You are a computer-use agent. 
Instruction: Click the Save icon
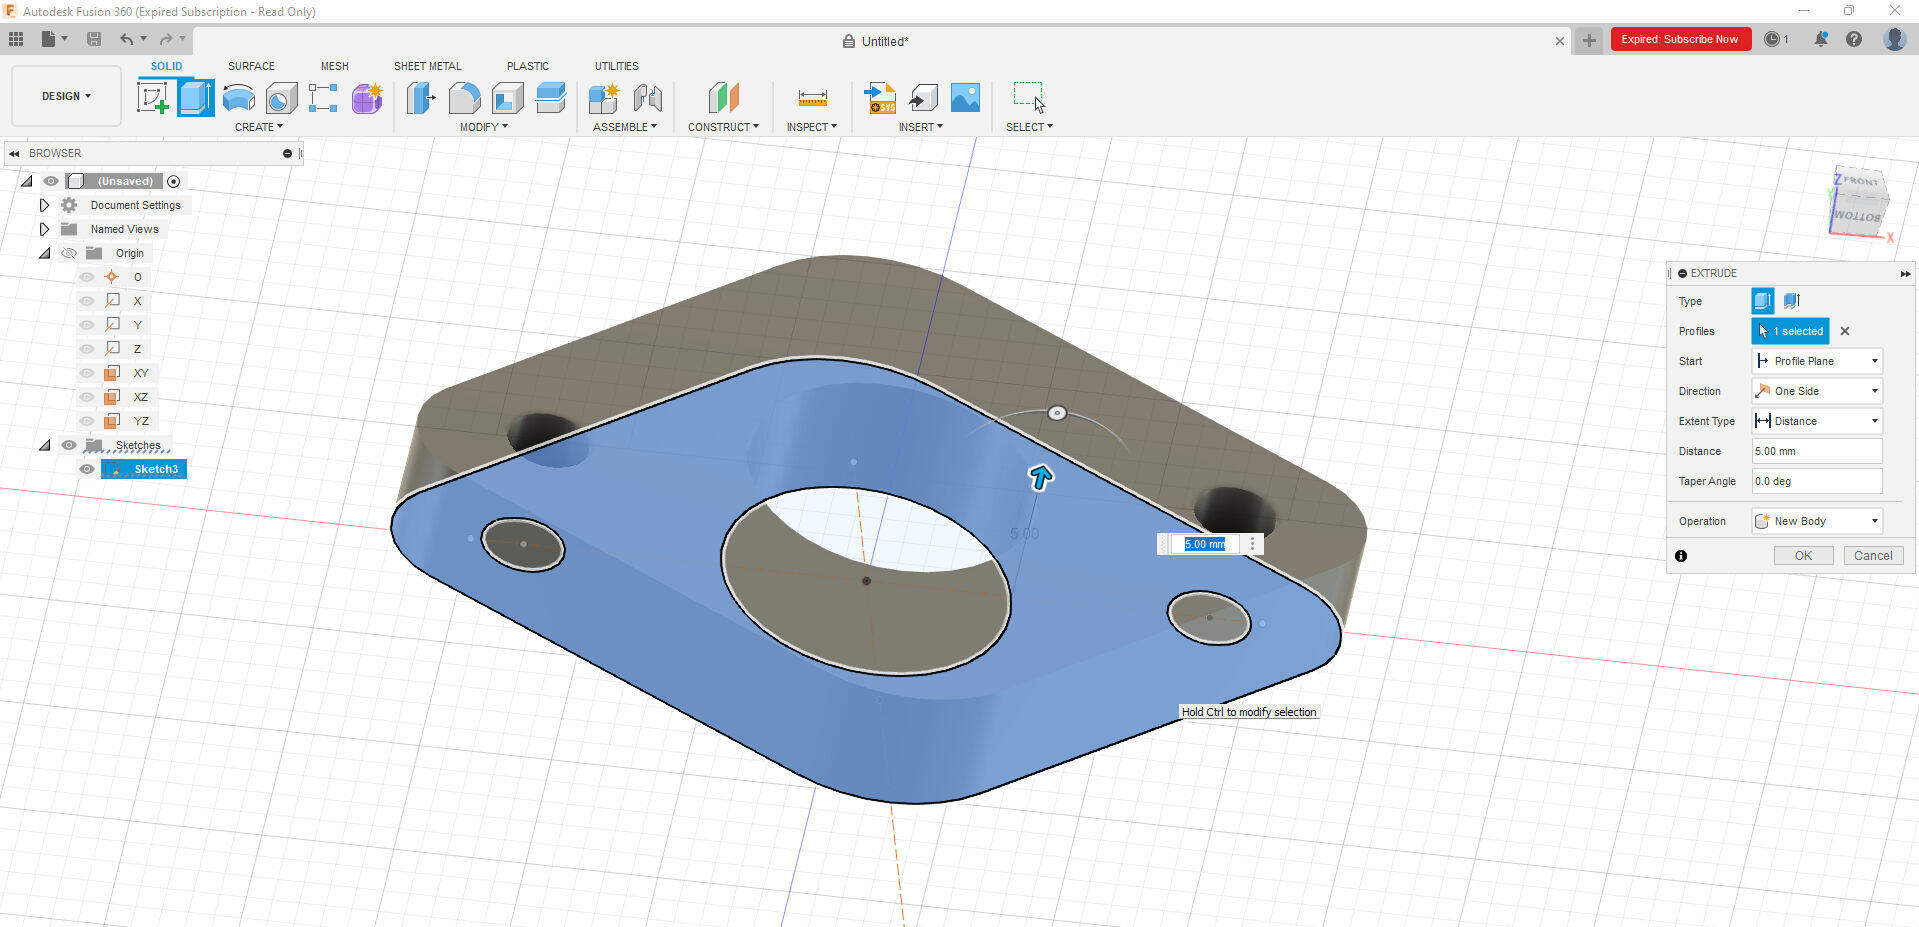point(94,39)
